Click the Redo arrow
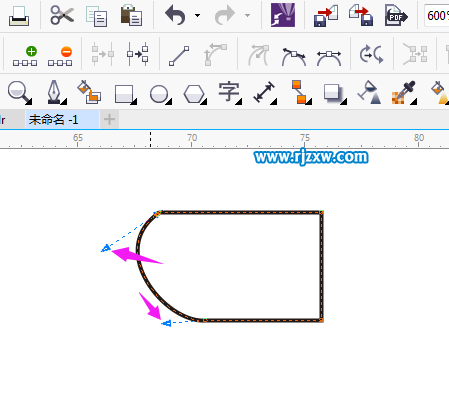Image resolution: width=449 pixels, height=397 pixels. tap(225, 15)
